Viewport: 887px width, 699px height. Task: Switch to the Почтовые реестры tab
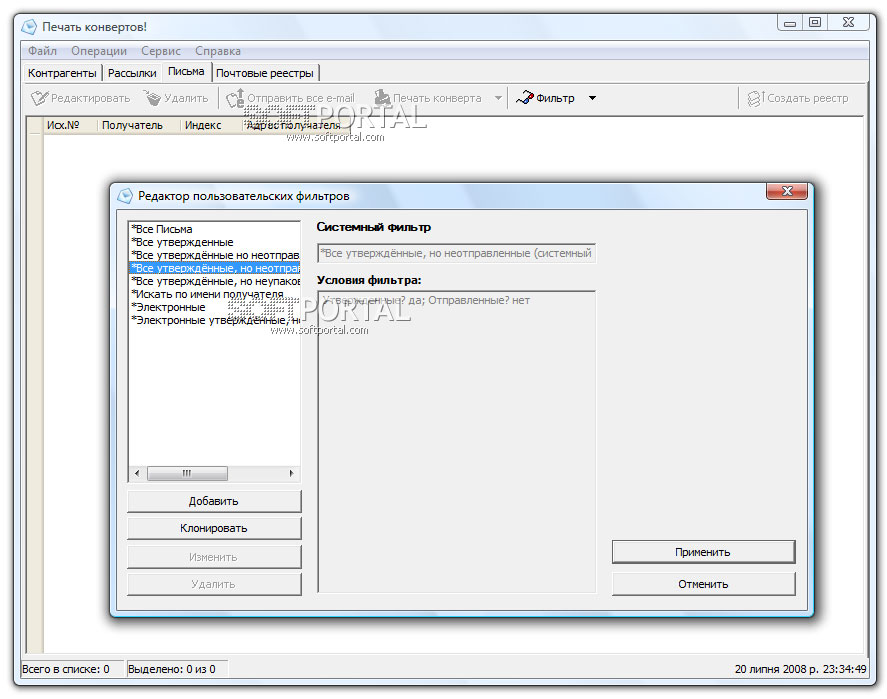pos(265,73)
